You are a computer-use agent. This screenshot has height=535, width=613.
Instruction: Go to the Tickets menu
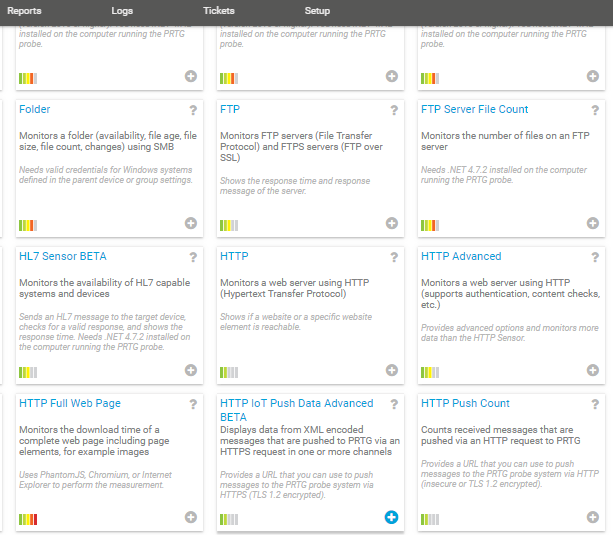tap(219, 10)
